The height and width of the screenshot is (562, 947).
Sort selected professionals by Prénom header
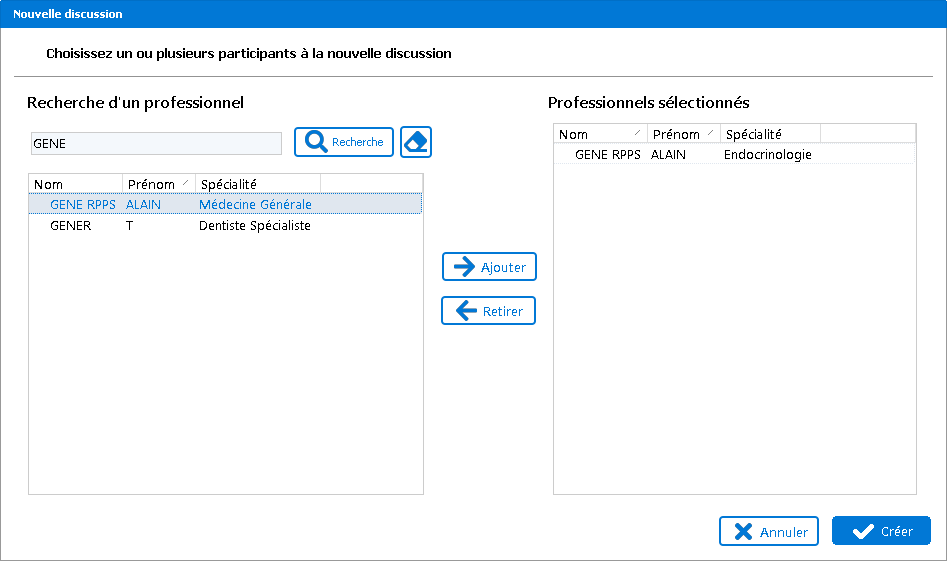682,134
